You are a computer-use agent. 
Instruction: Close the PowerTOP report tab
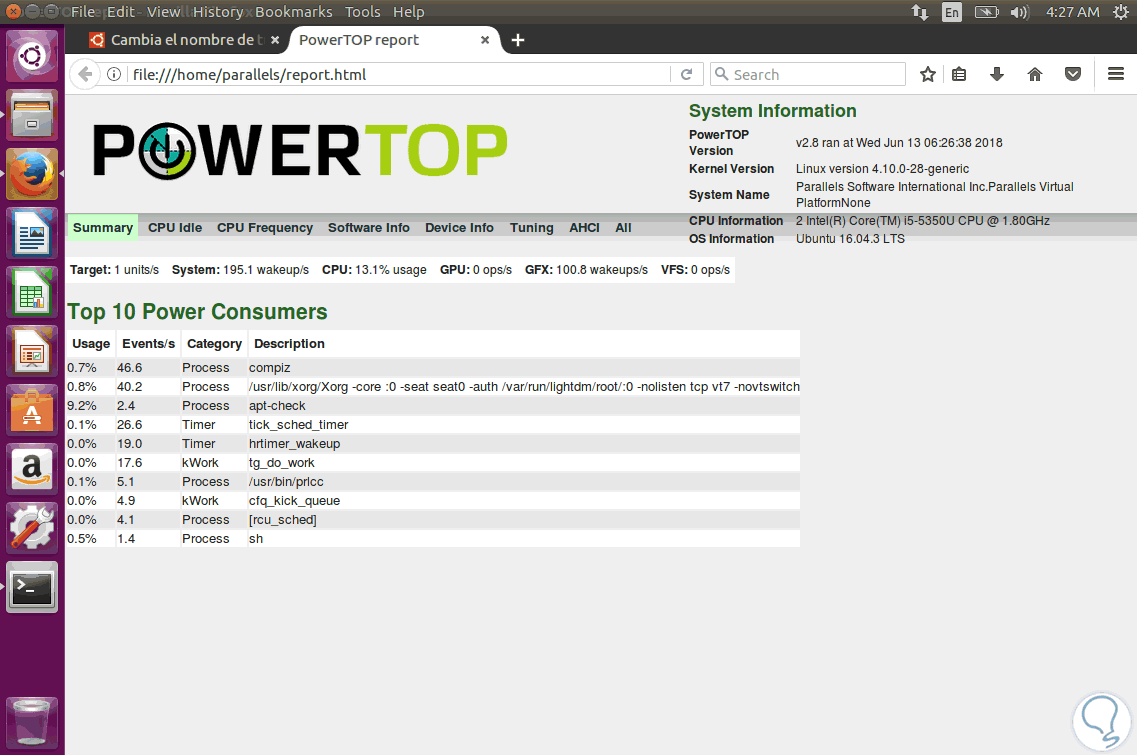[x=485, y=40]
